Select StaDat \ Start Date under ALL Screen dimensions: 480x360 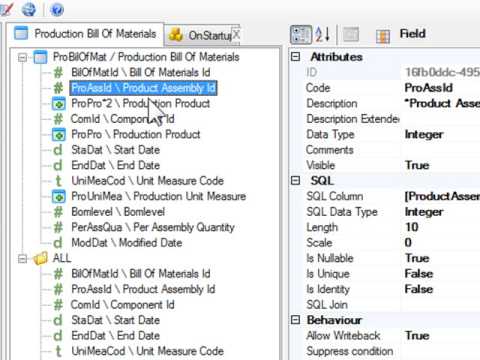pos(115,320)
